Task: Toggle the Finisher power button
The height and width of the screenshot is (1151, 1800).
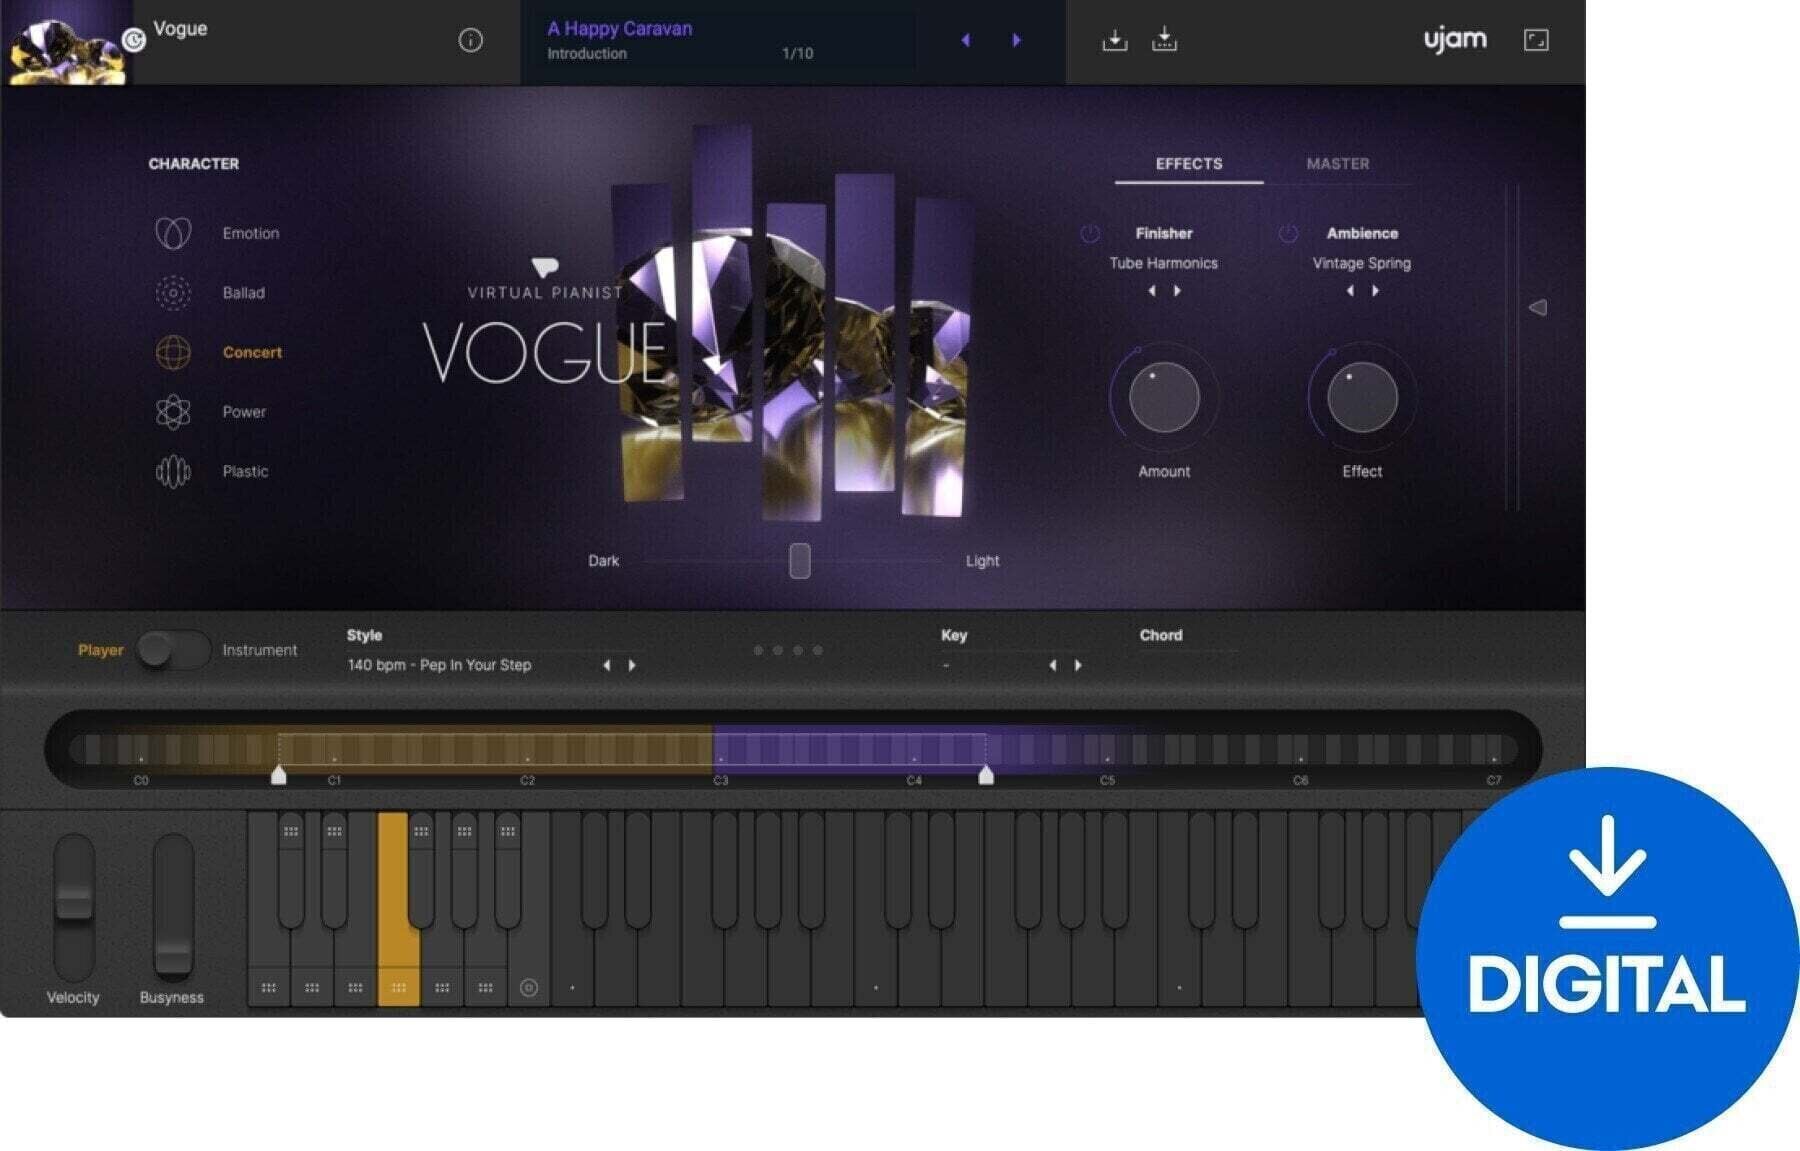Action: click(1090, 233)
